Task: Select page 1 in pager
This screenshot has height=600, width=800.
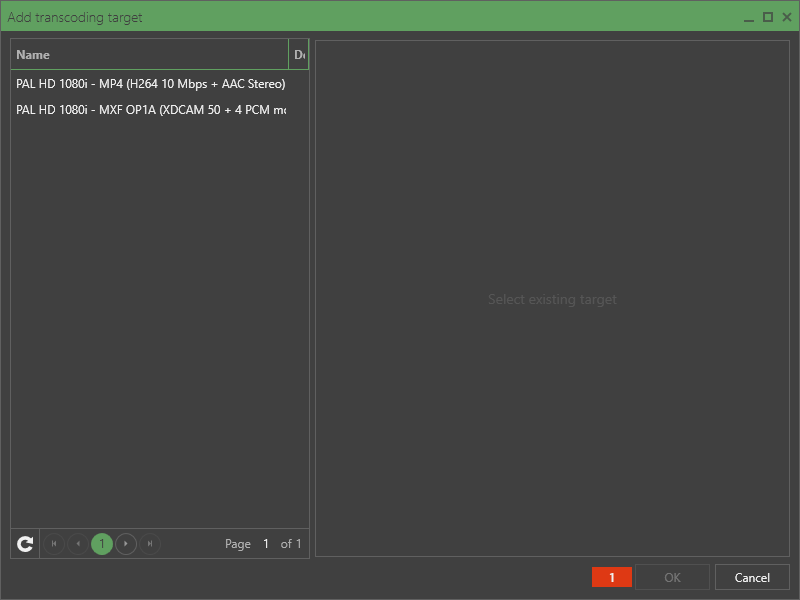Action: pyautogui.click(x=102, y=544)
